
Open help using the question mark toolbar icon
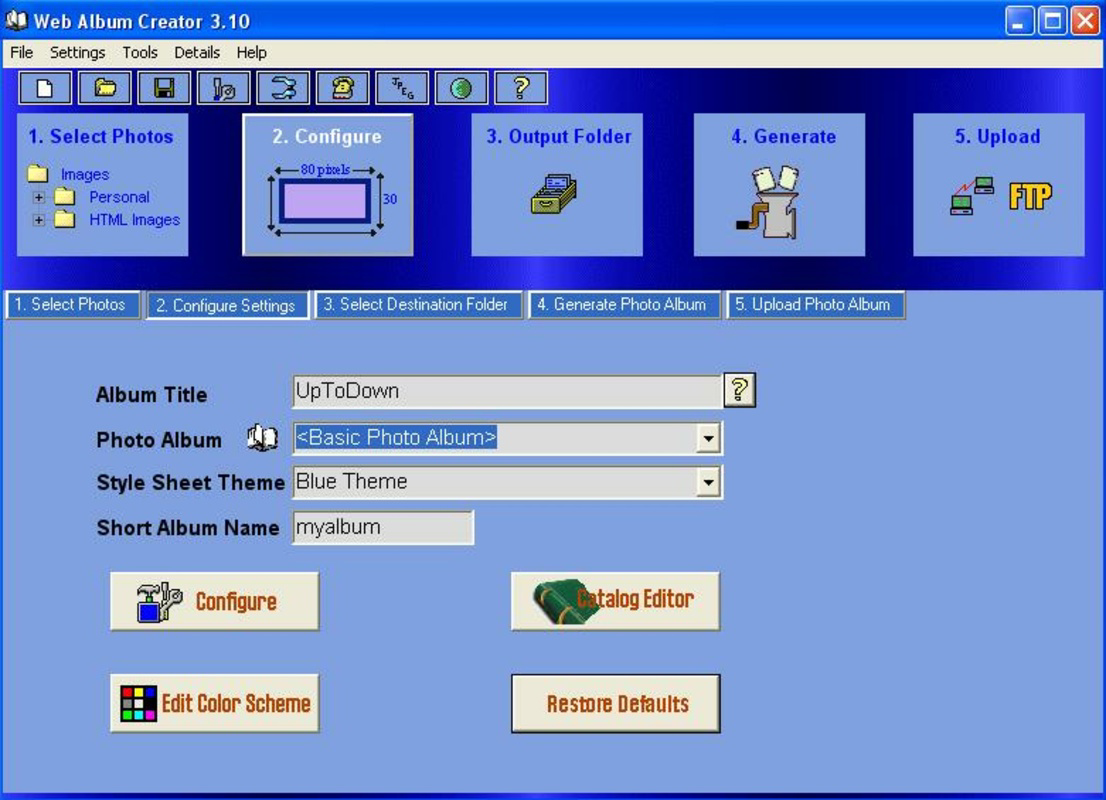[521, 88]
